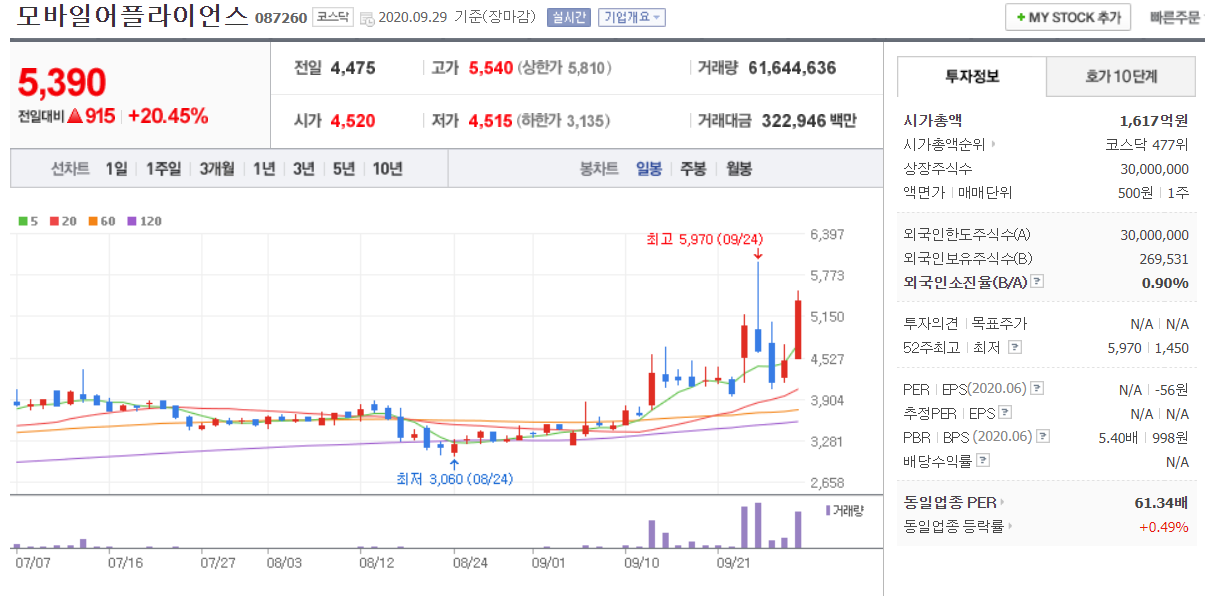Click the 거래량 volume legend marker
Viewport: 1205px width, 596px height.
pyautogui.click(x=828, y=510)
